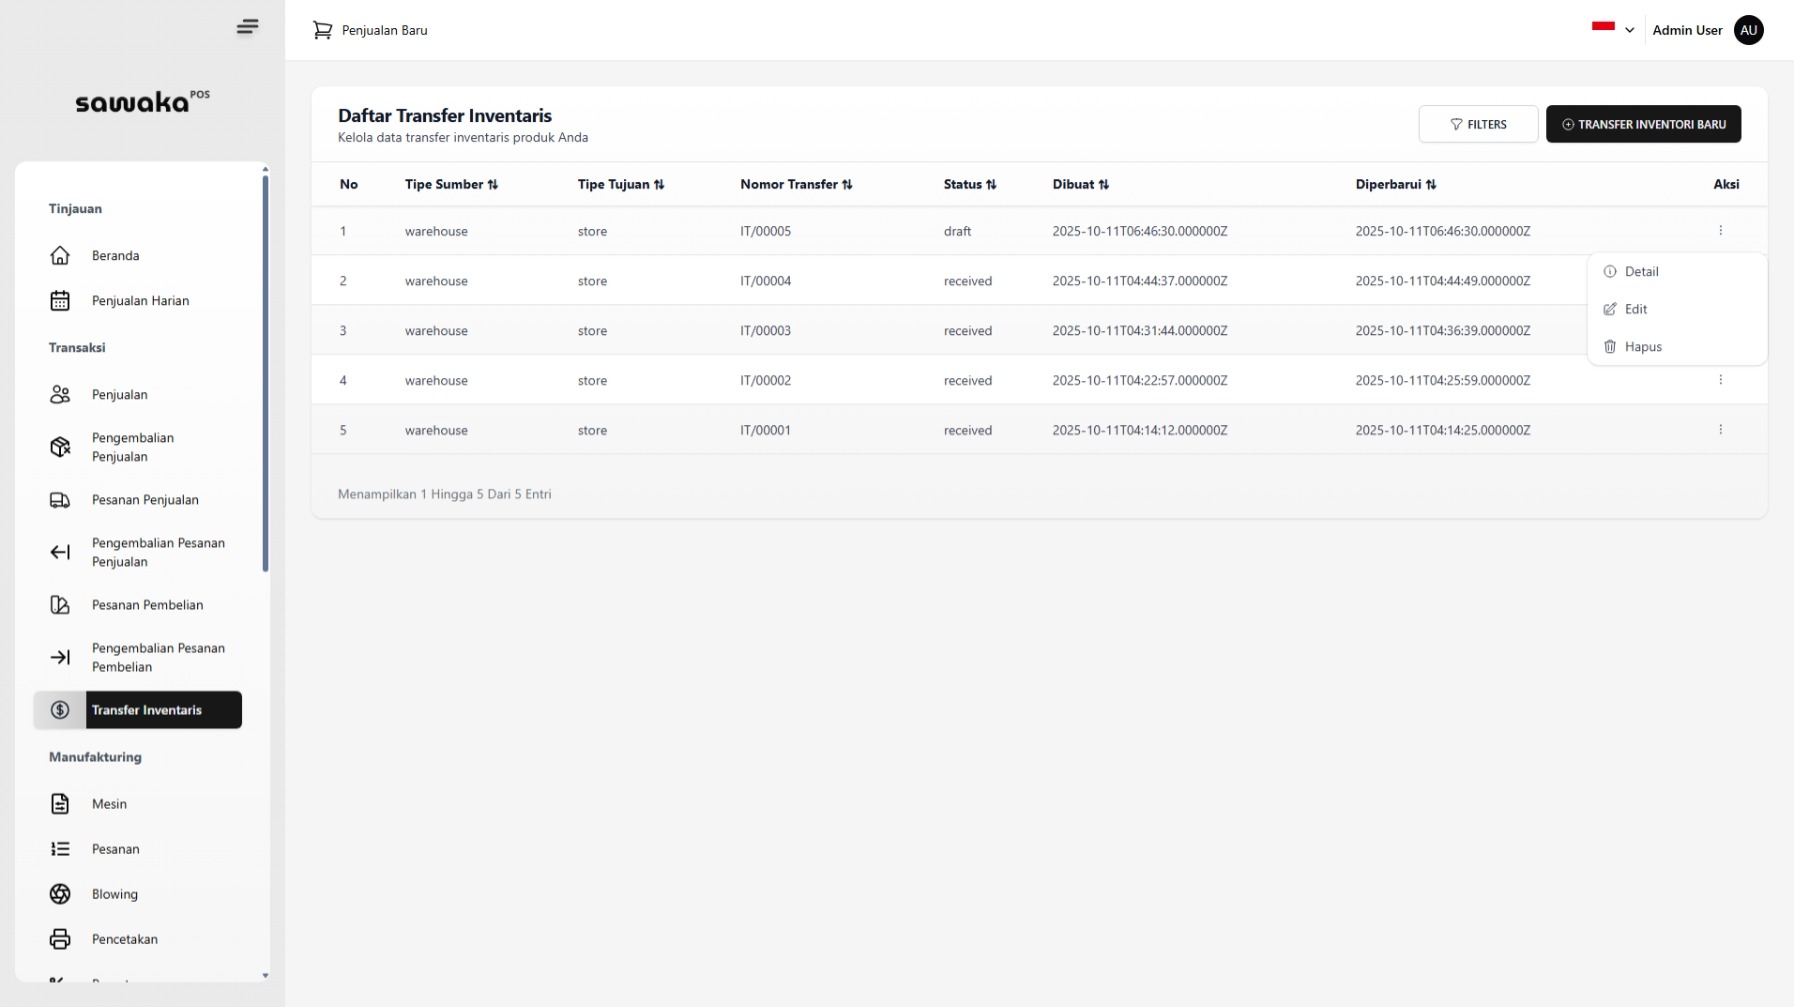This screenshot has width=1794, height=1007.
Task: Open the Filters button
Action: pyautogui.click(x=1477, y=125)
